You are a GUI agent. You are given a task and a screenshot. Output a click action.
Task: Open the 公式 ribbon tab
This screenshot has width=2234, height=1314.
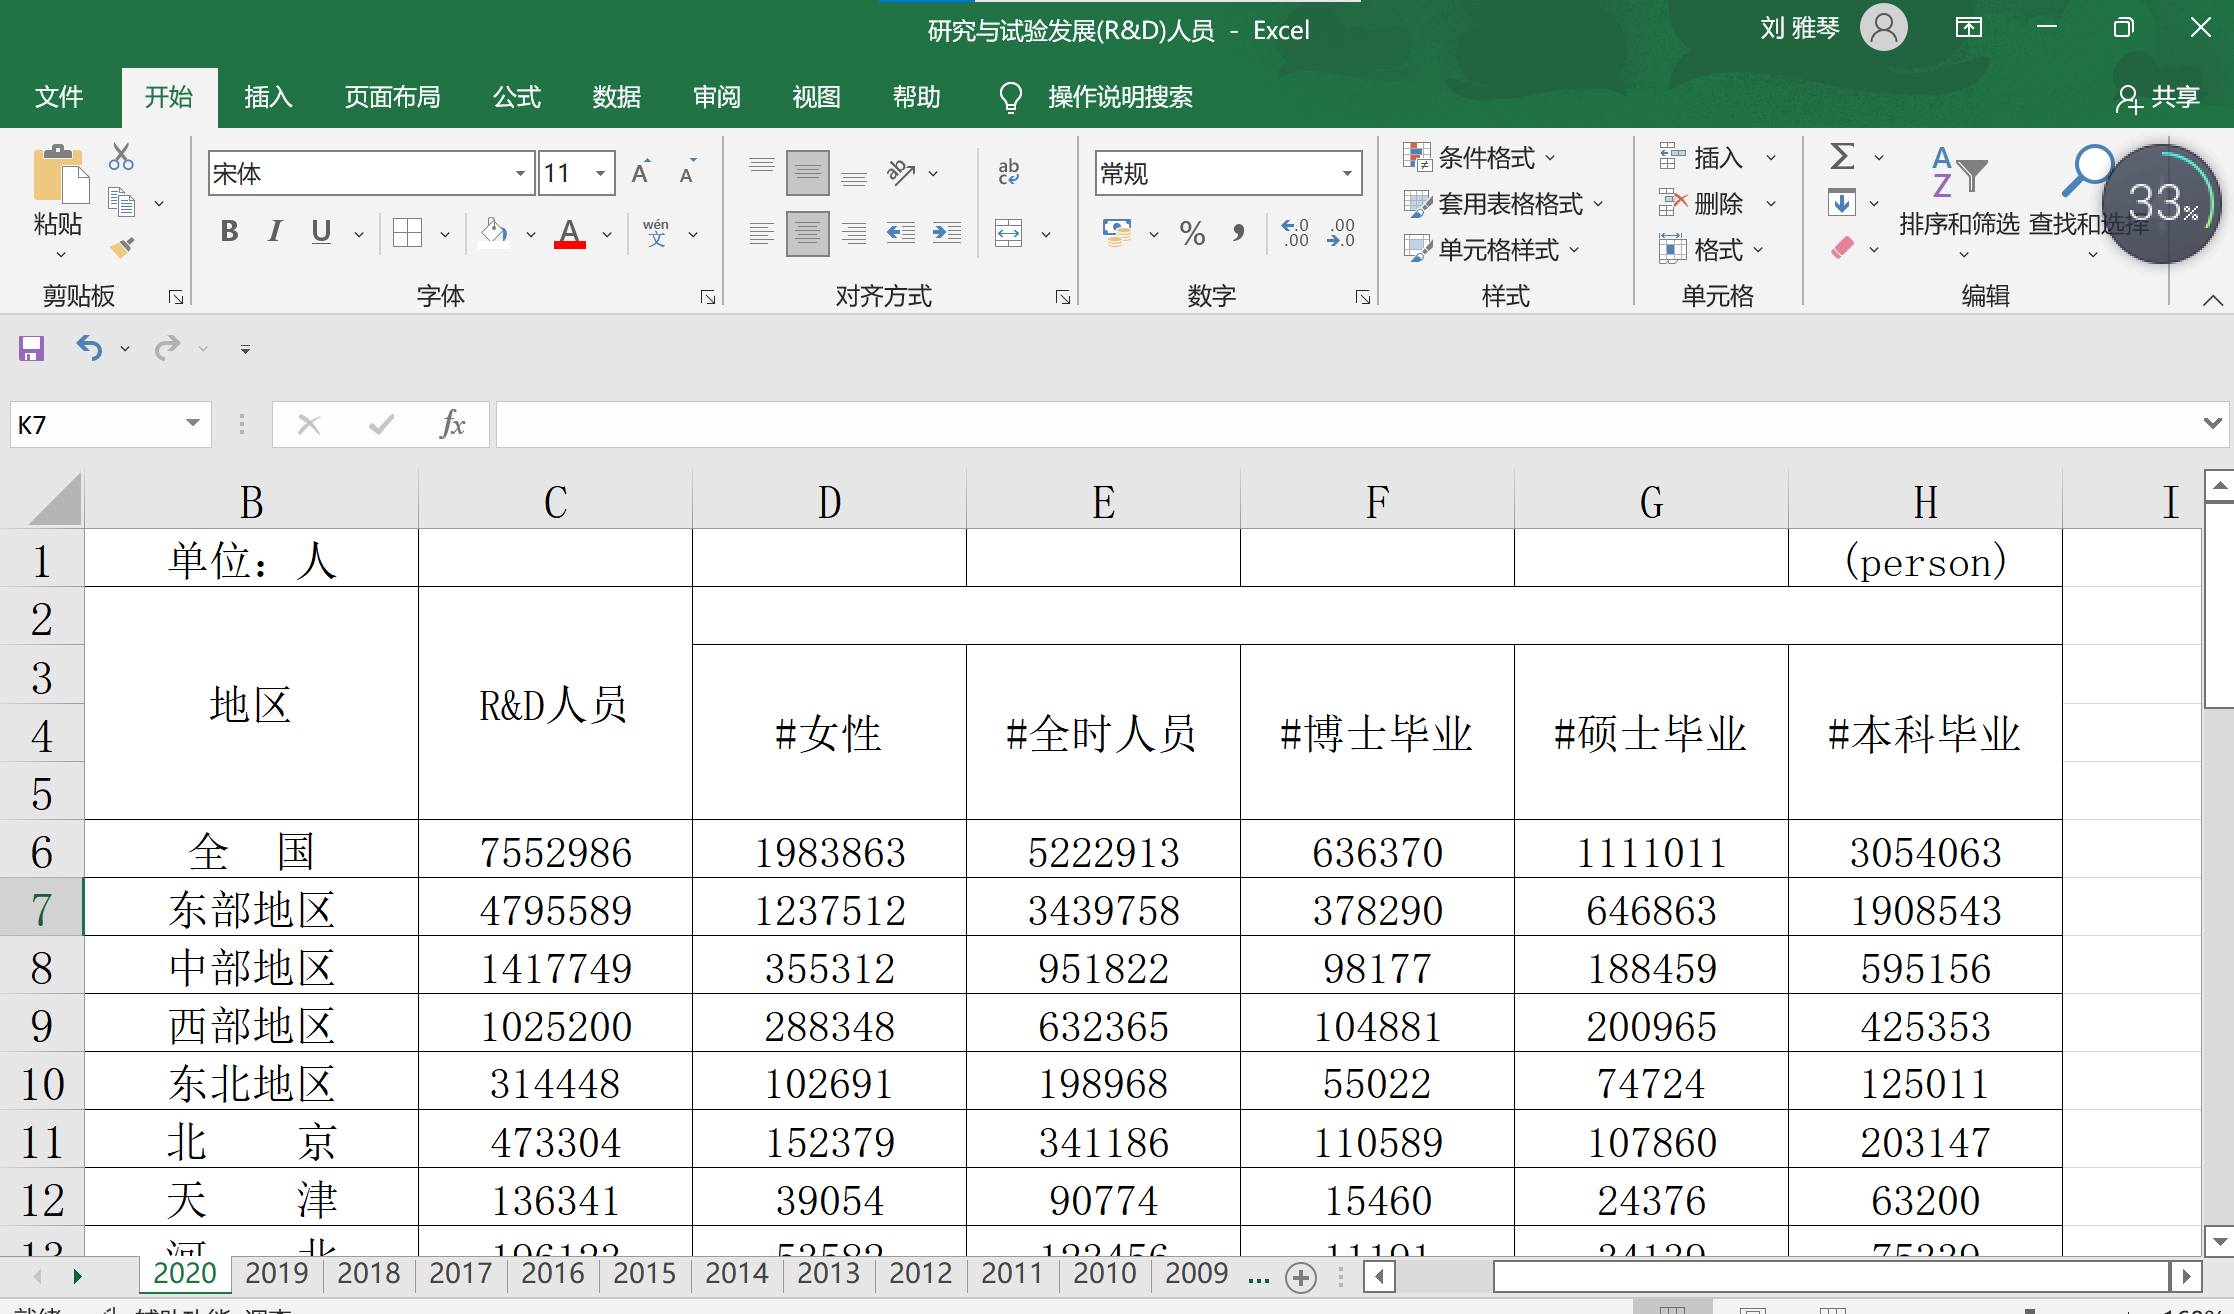point(517,97)
